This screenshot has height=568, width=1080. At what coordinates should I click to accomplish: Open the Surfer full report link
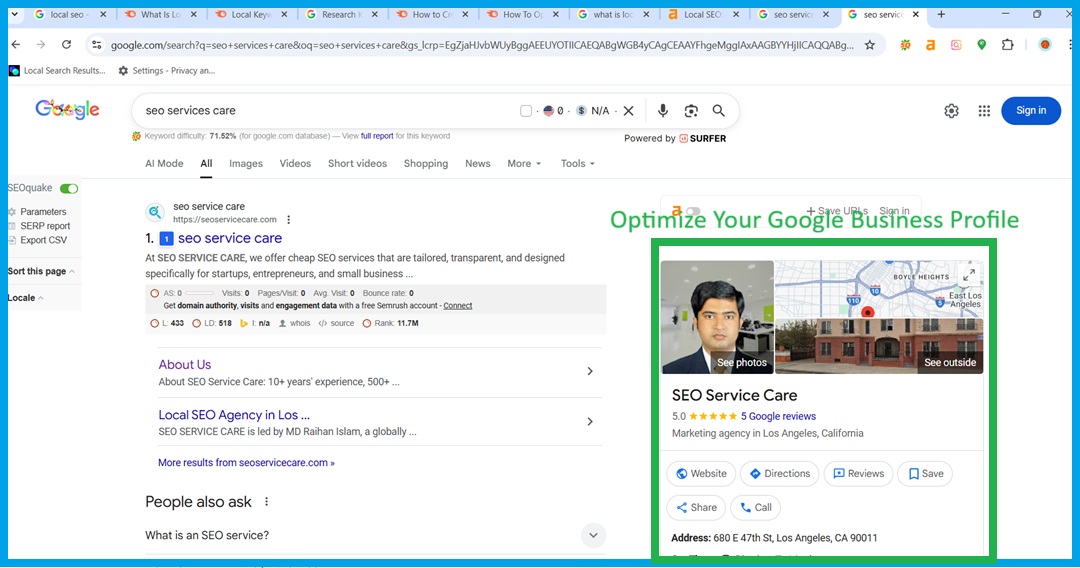click(377, 136)
